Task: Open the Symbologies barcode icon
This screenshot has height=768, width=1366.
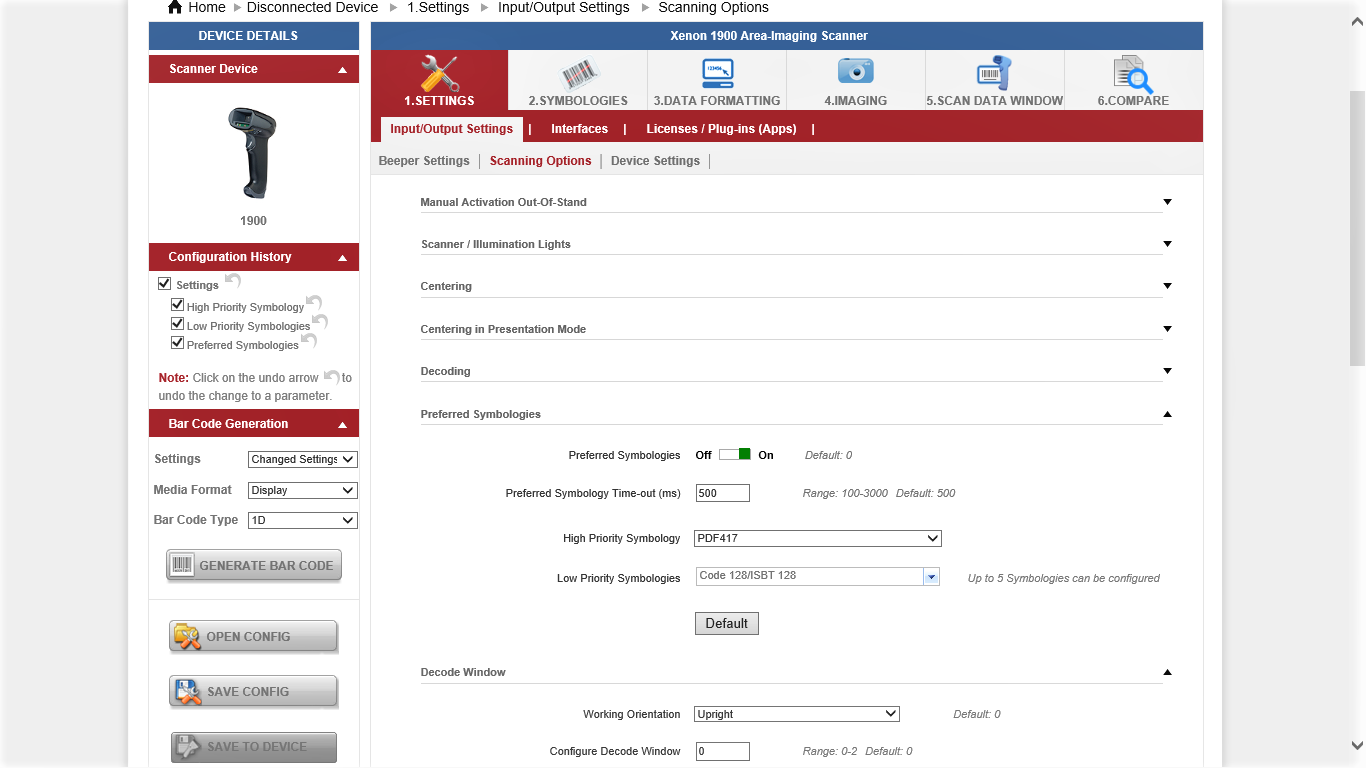Action: 577,75
